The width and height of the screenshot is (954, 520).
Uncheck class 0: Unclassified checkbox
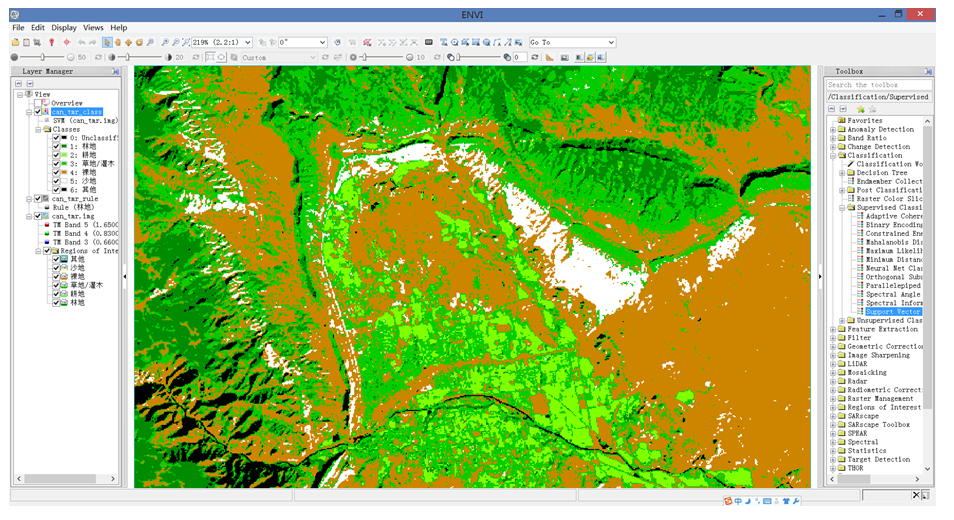coord(56,138)
